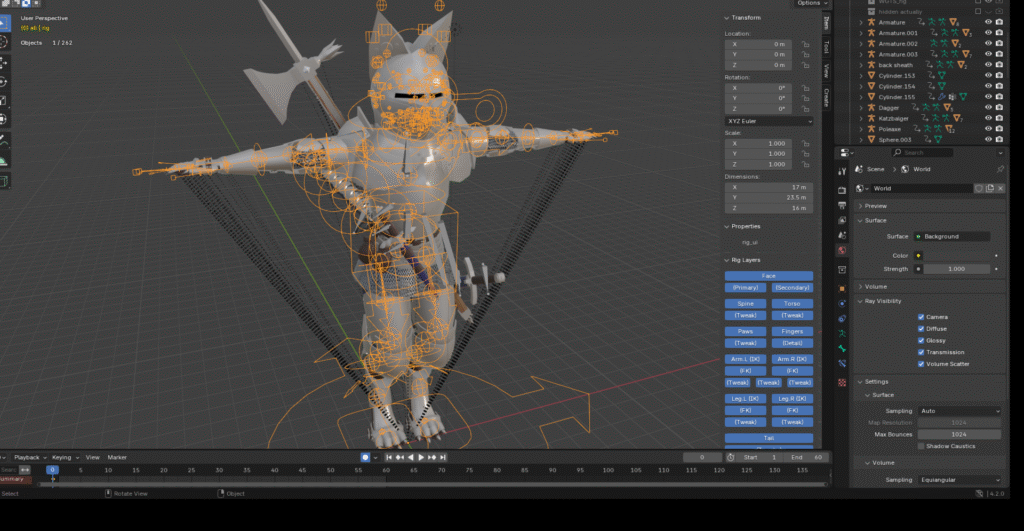Open the World properties tab icon
The height and width of the screenshot is (531, 1024).
pos(842,250)
